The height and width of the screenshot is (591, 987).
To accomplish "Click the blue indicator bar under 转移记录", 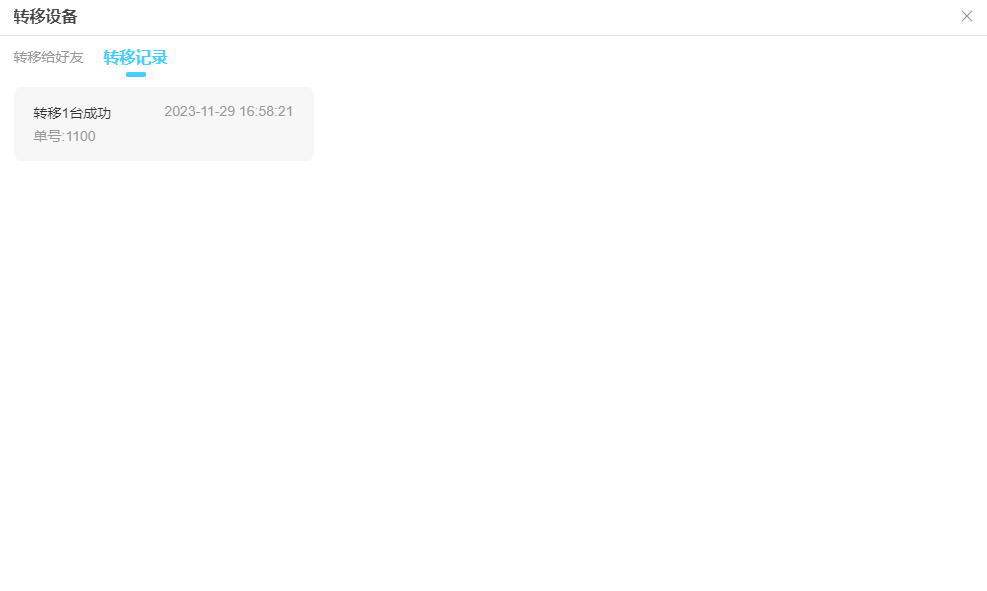I will (x=136, y=74).
